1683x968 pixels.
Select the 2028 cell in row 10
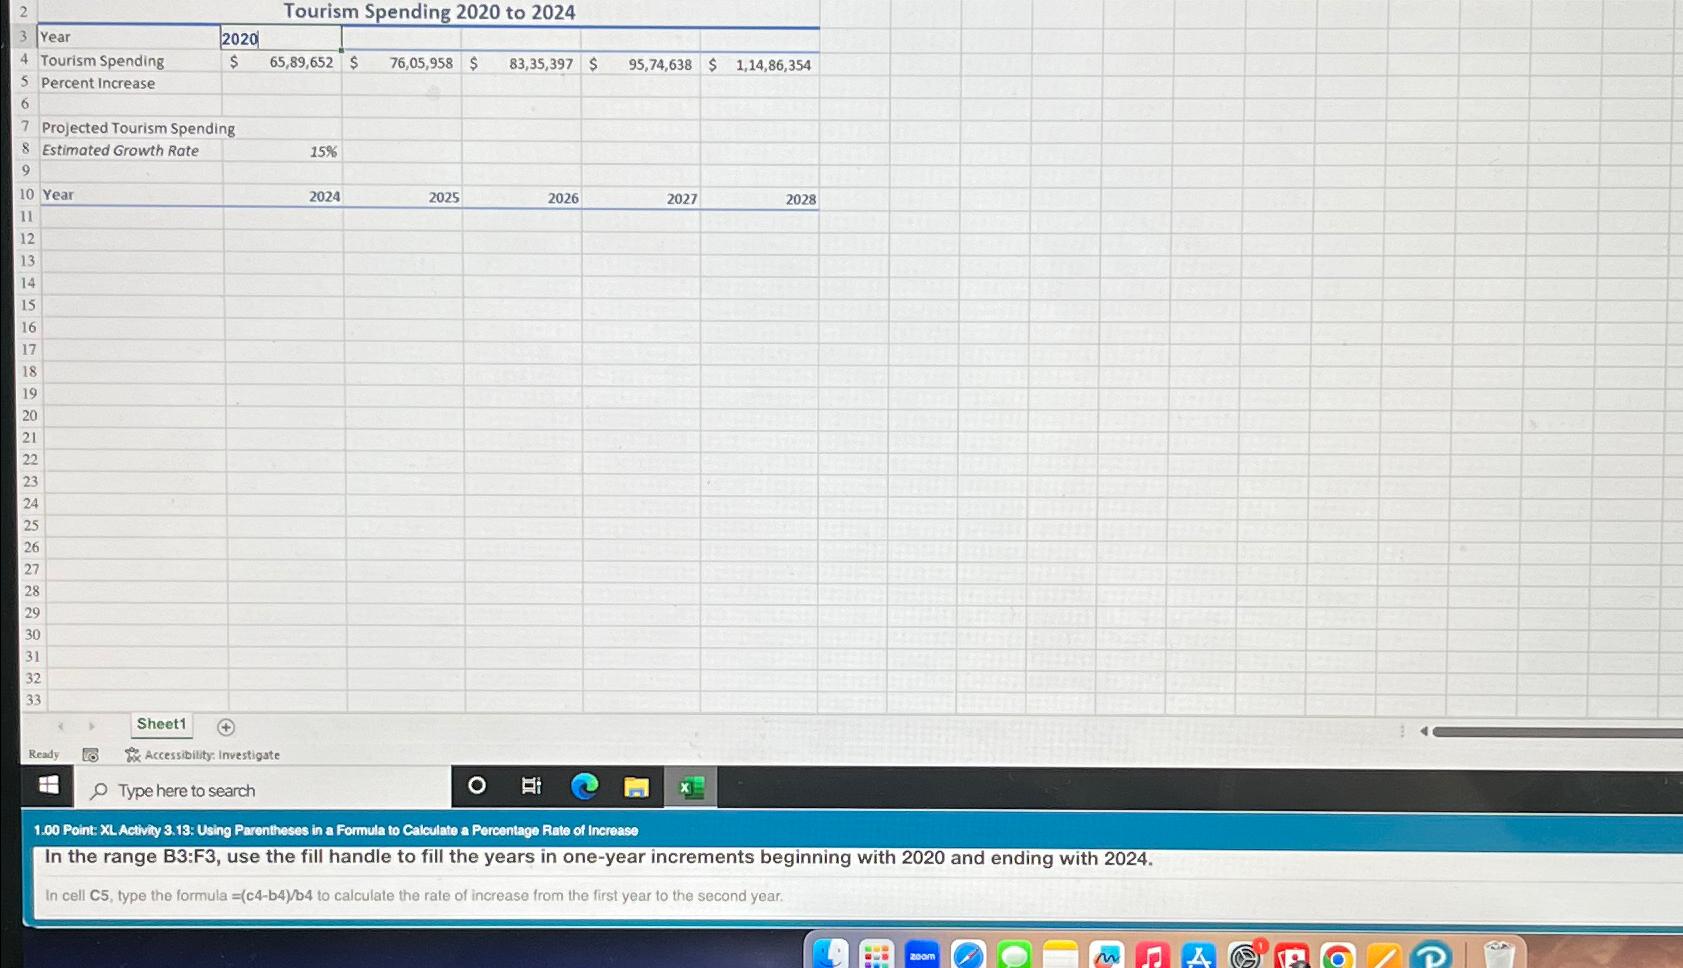tap(760, 199)
